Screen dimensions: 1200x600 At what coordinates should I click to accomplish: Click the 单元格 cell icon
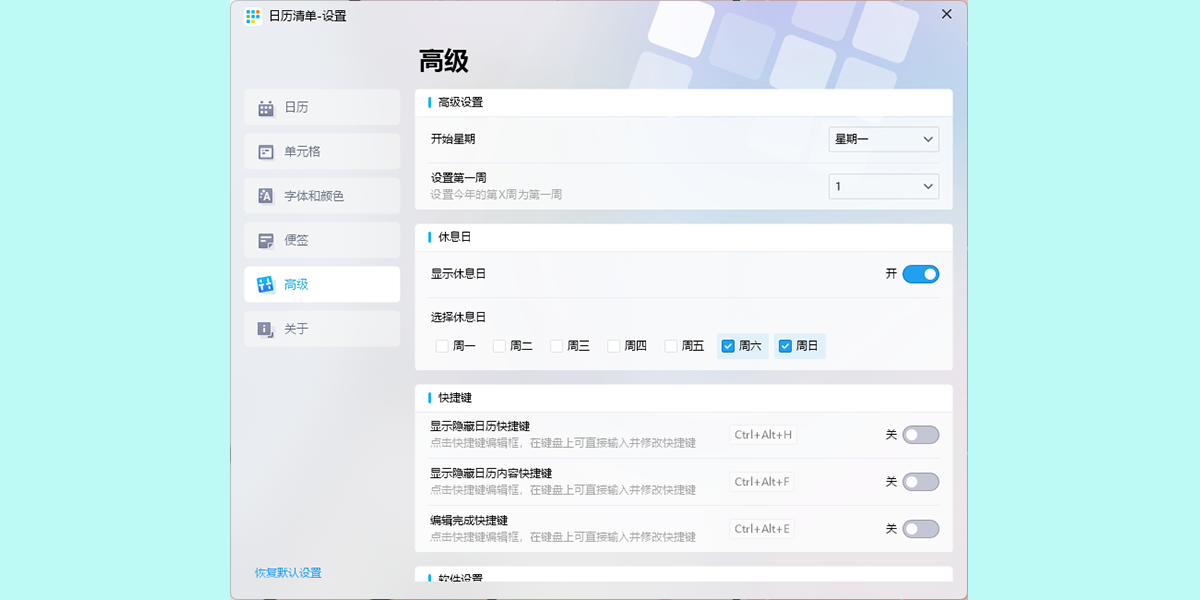pyautogui.click(x=266, y=152)
